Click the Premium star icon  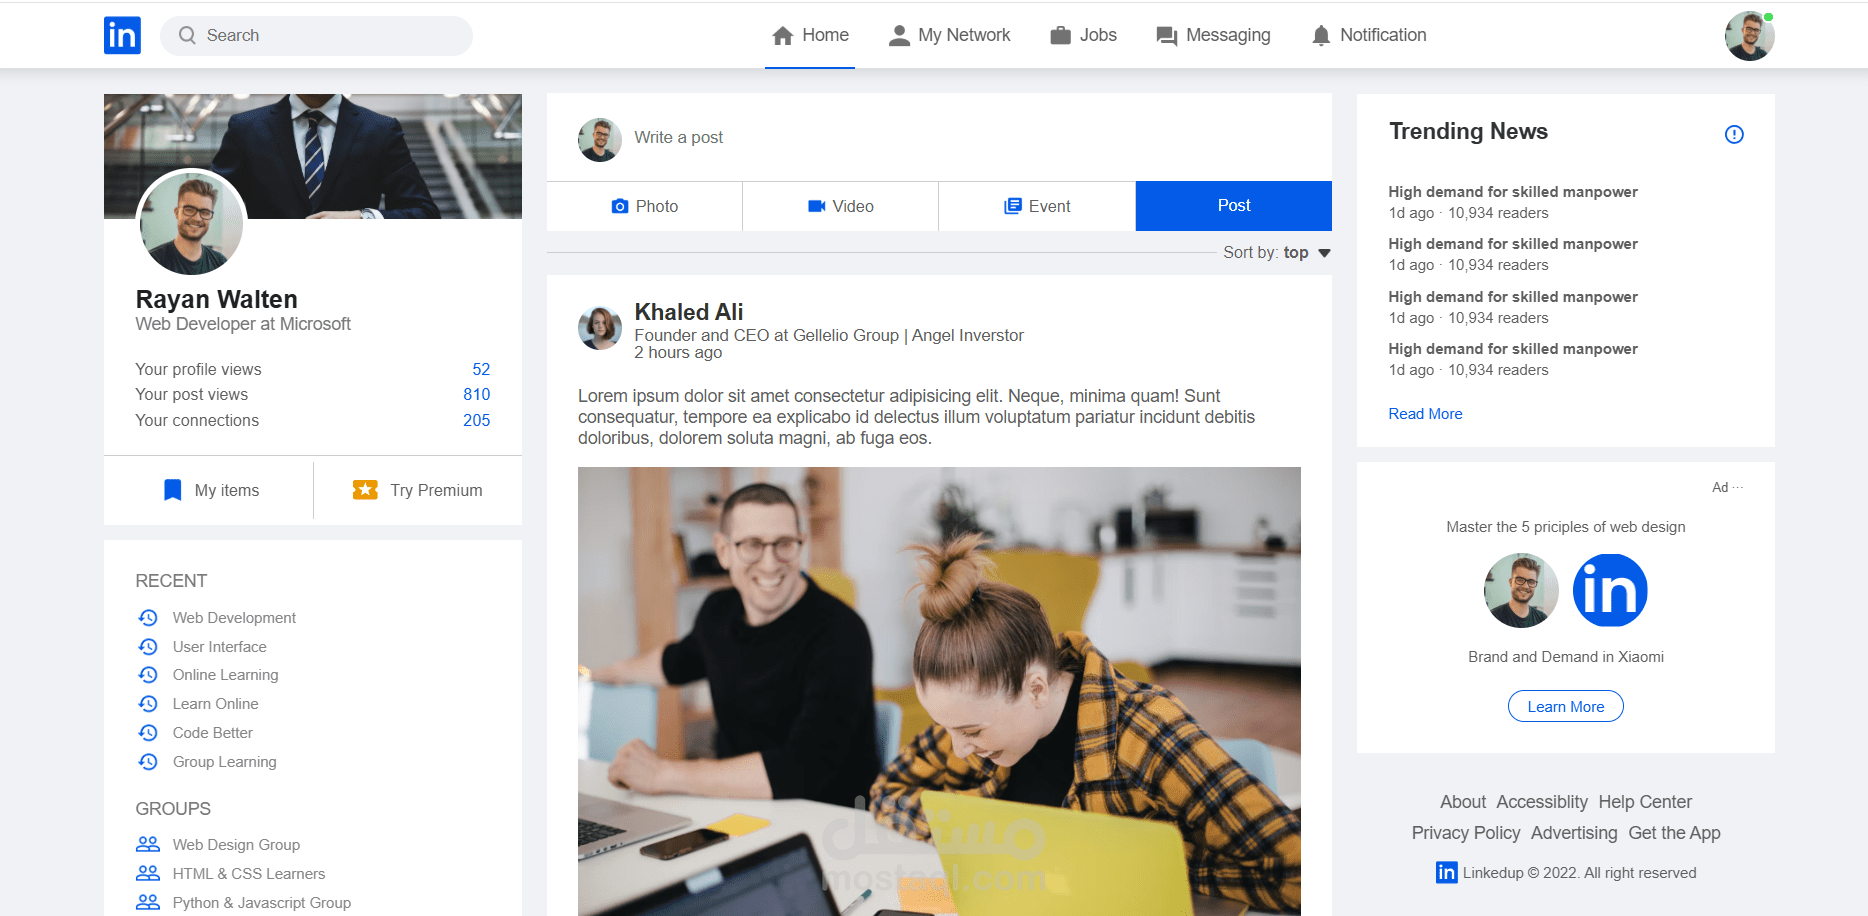[x=365, y=490]
